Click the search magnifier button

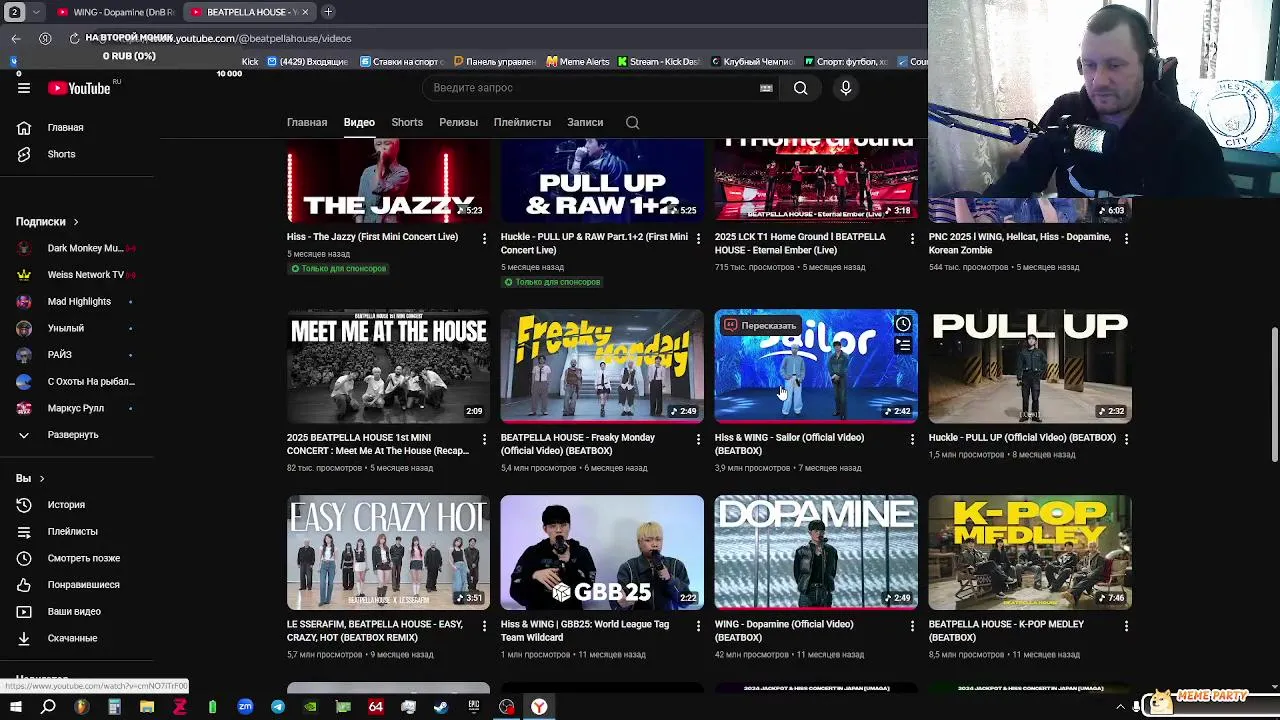(x=801, y=88)
